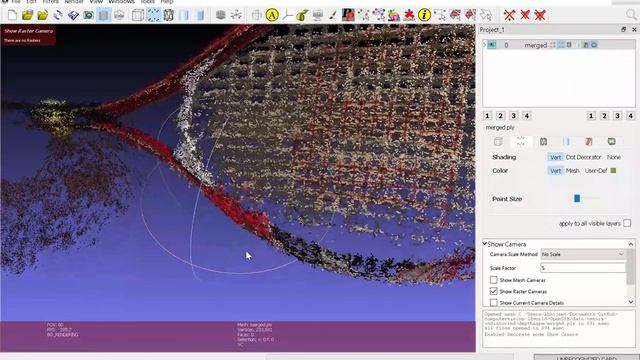
Task: Toggle the Show Layer Dialog toolbar icon
Action: pyautogui.click(x=104, y=16)
